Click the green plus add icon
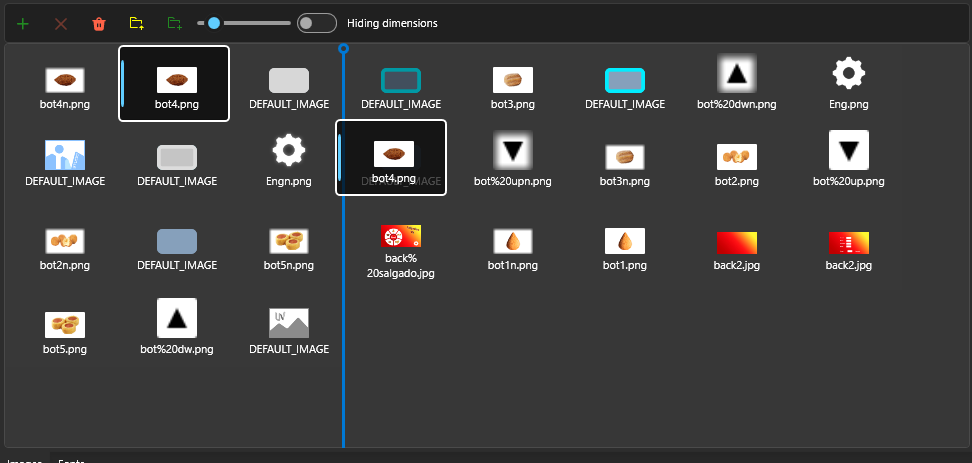 click(23, 23)
